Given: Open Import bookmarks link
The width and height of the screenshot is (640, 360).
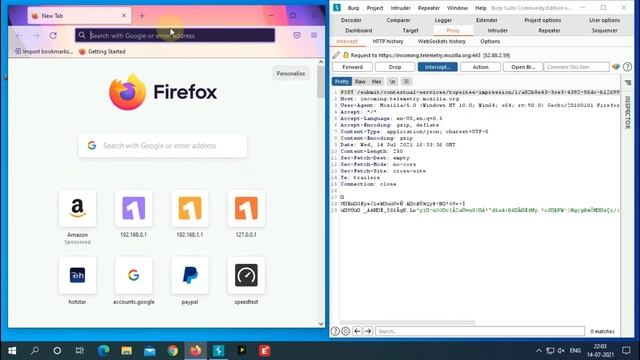Looking at the screenshot, I should coord(44,51).
